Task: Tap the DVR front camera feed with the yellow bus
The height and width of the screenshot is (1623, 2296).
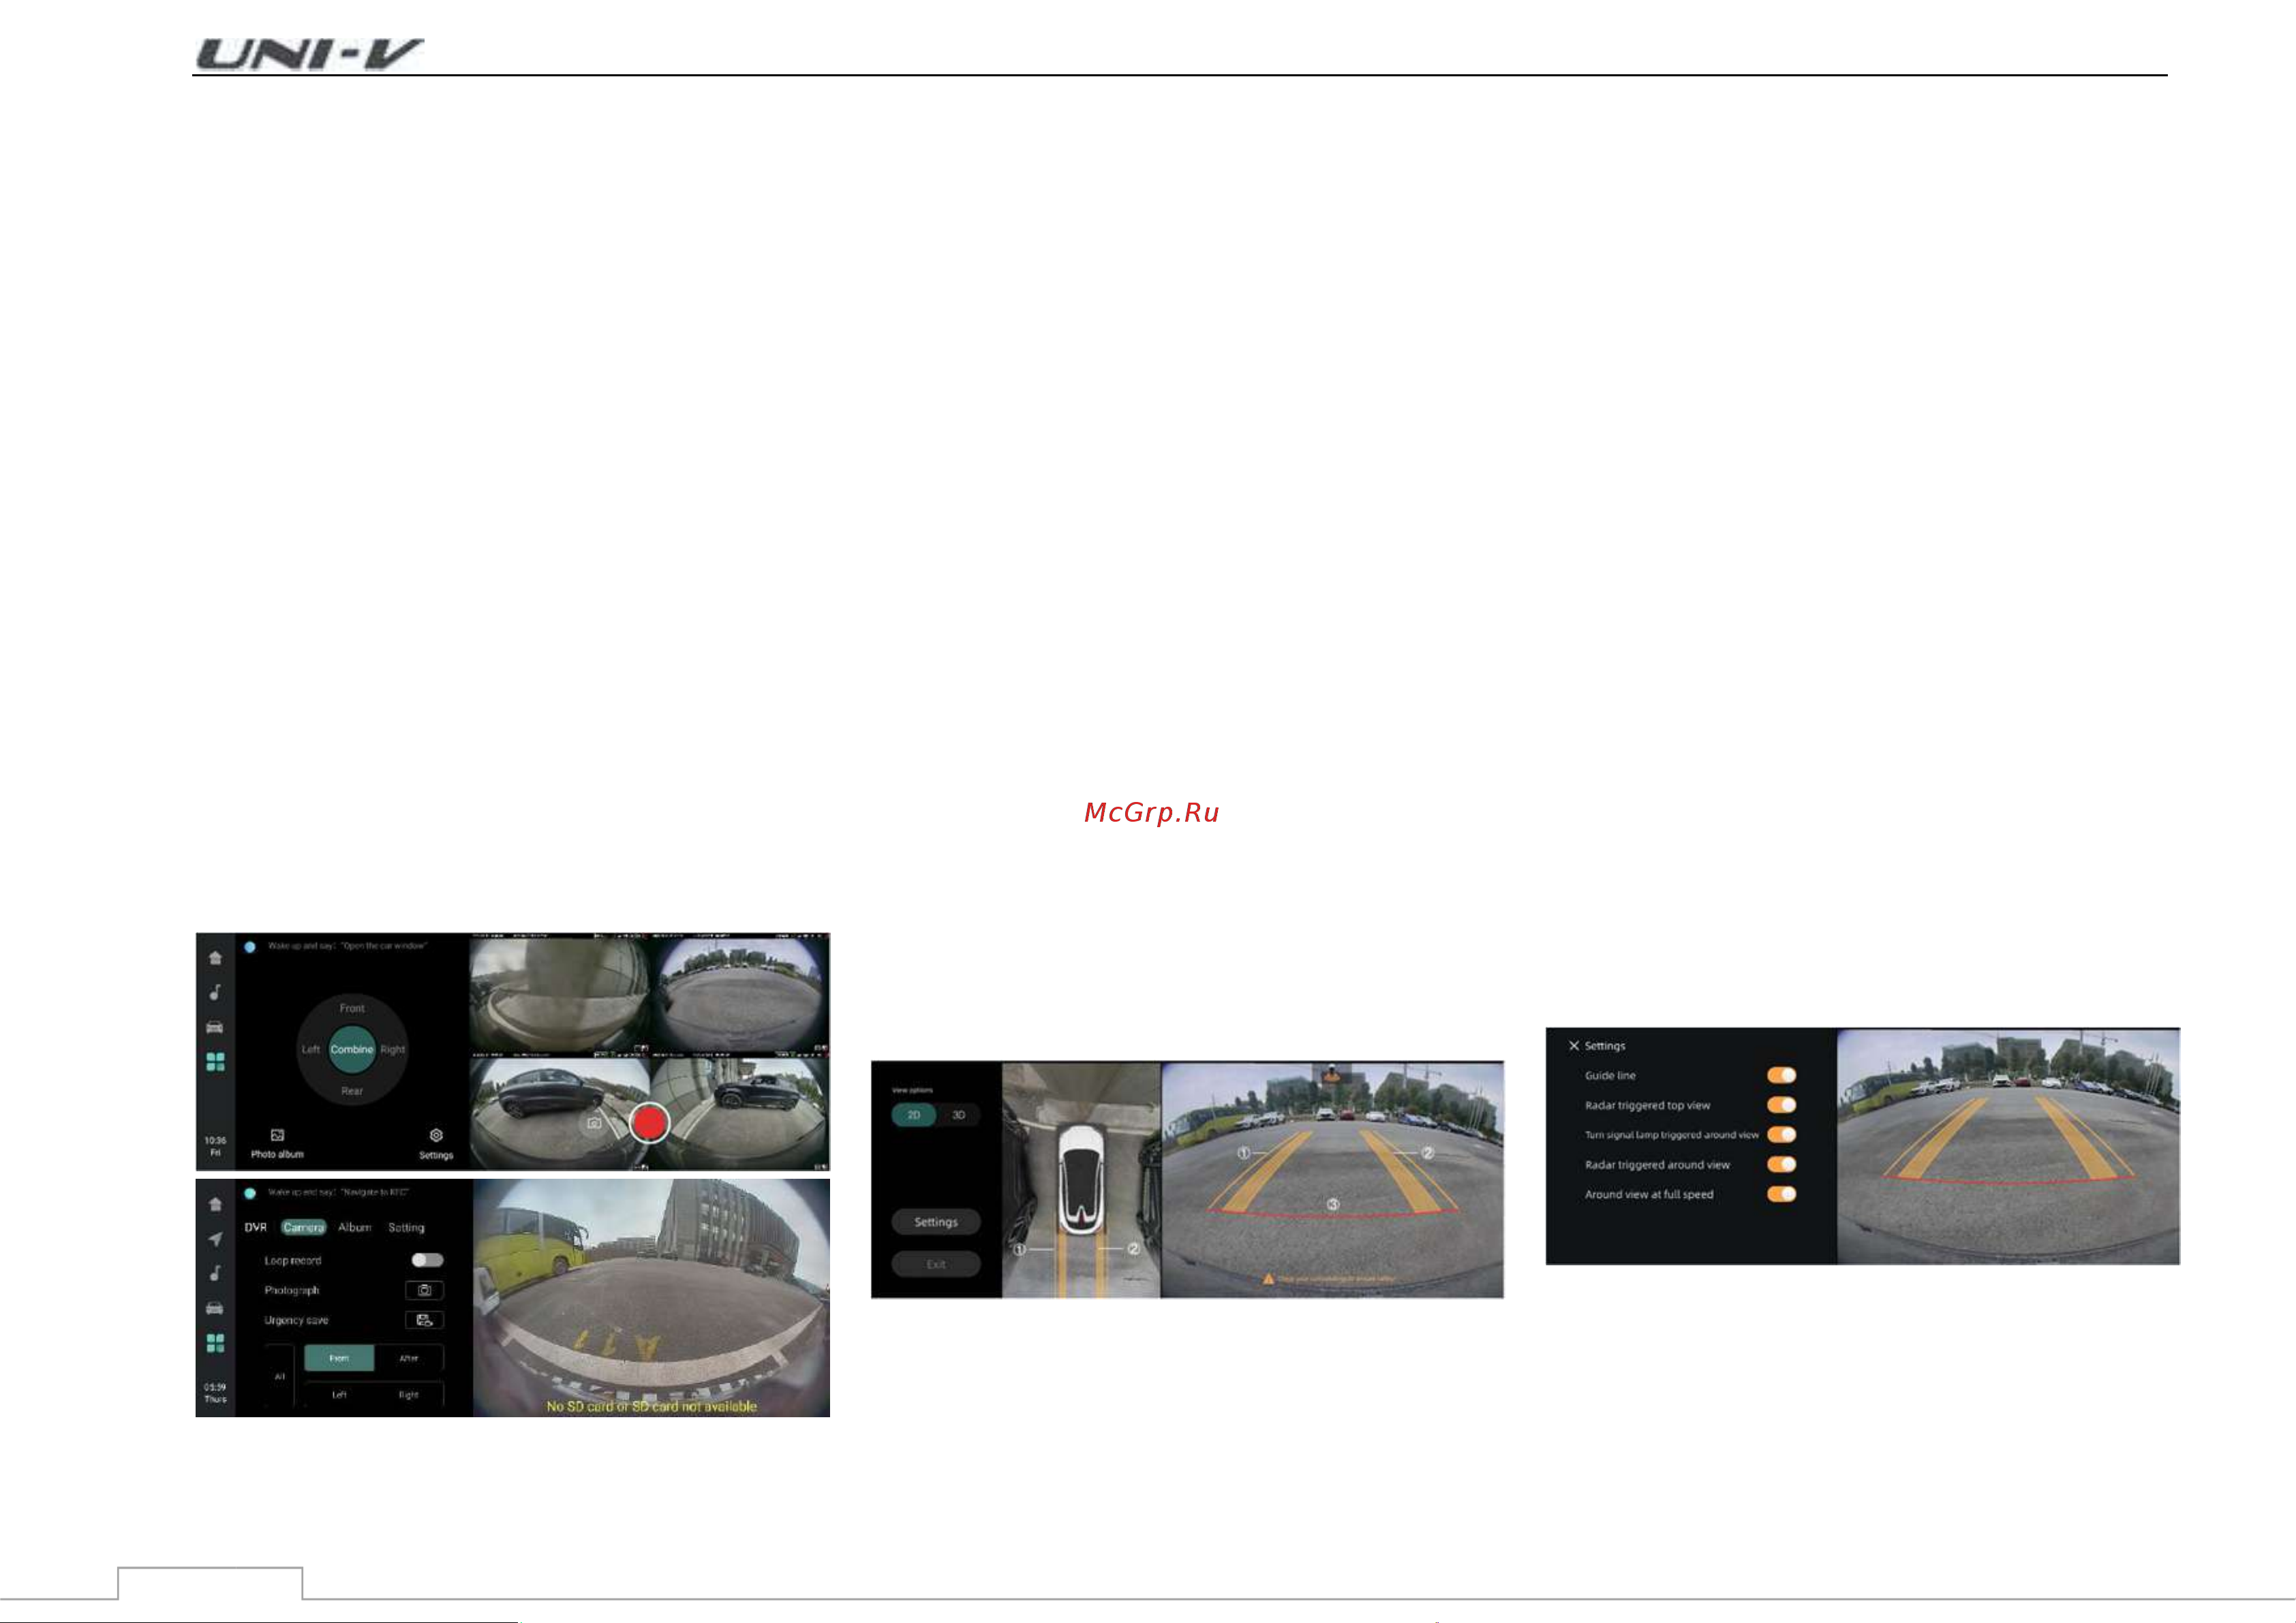Action: [651, 1298]
